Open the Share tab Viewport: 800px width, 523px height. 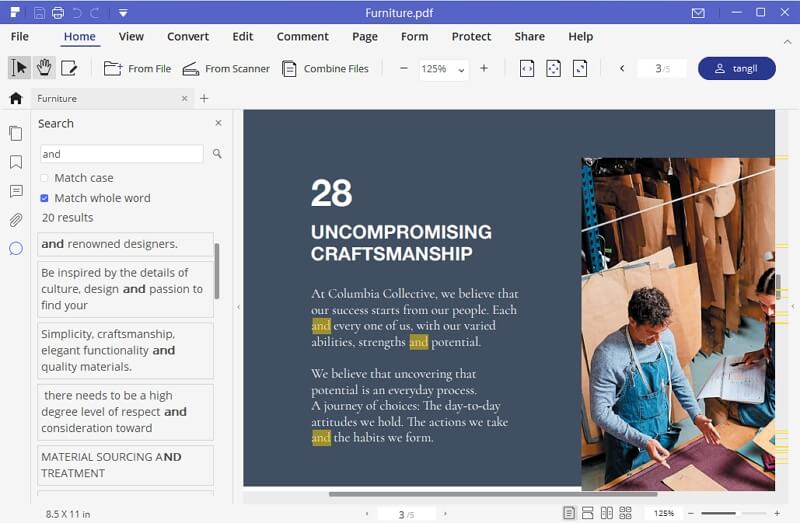(530, 37)
